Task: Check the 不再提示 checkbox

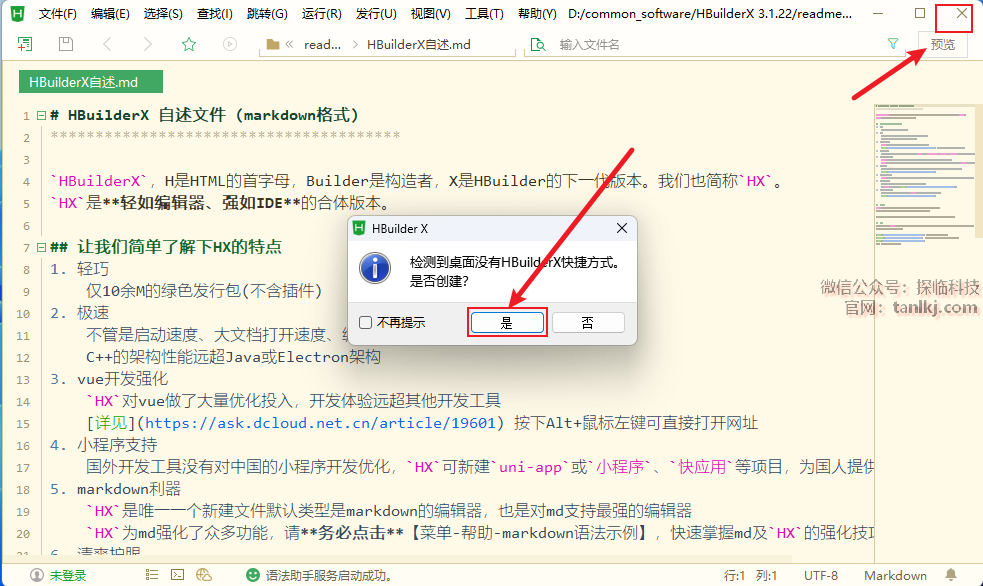Action: pyautogui.click(x=365, y=322)
